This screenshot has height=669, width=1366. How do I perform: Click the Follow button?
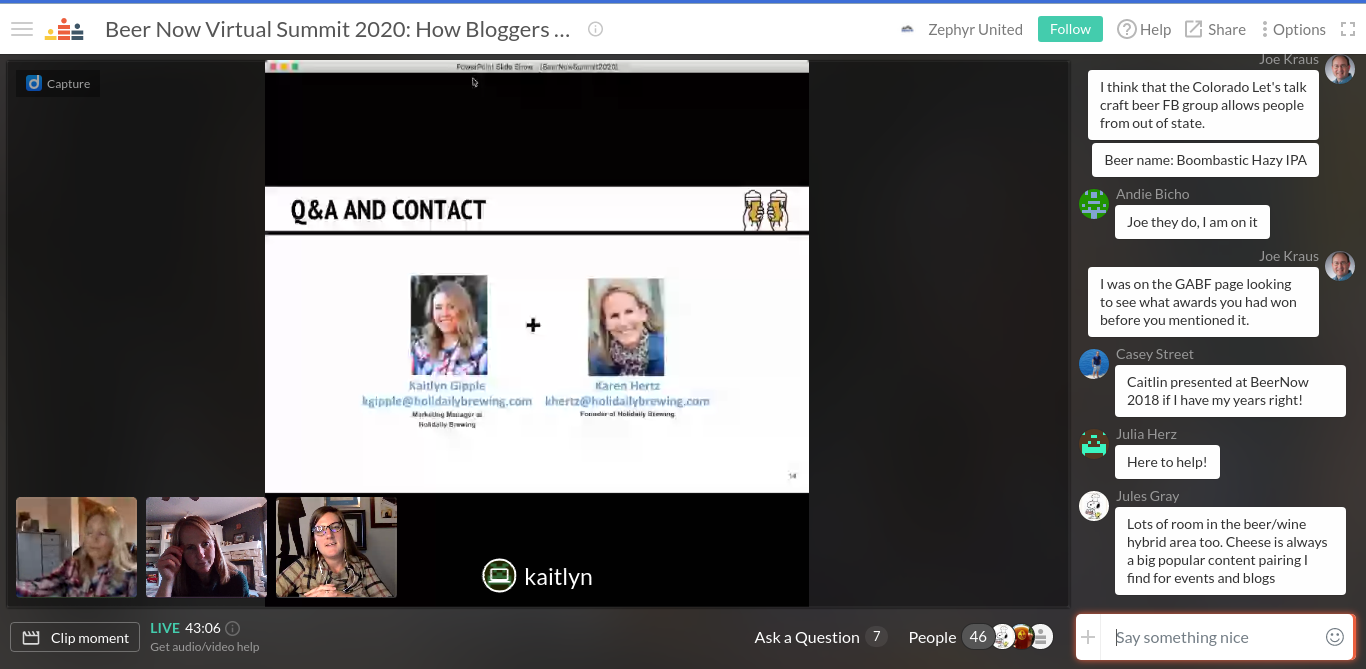click(x=1069, y=29)
